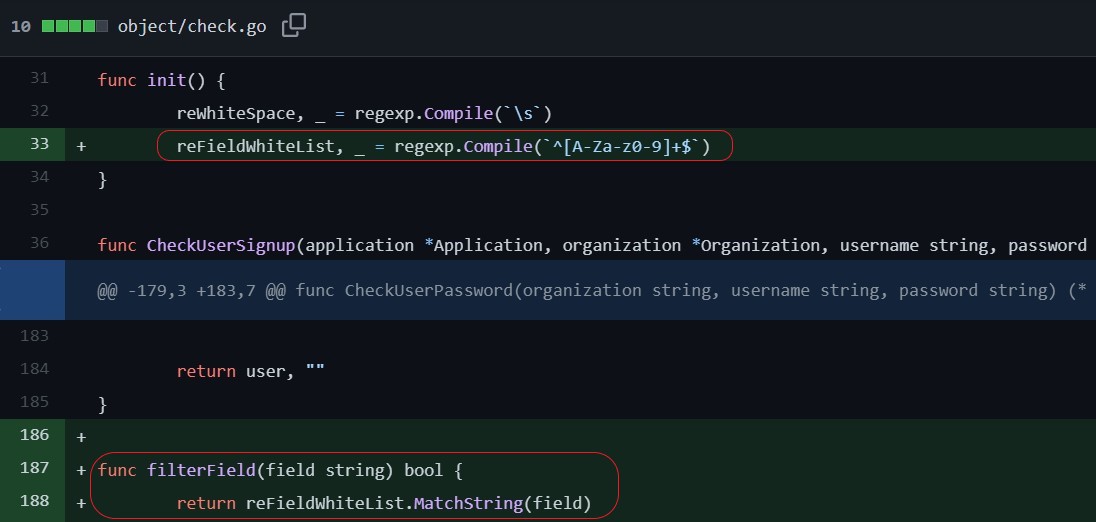Click the green diffstat blocks
The height and width of the screenshot is (522, 1096).
click(75, 27)
